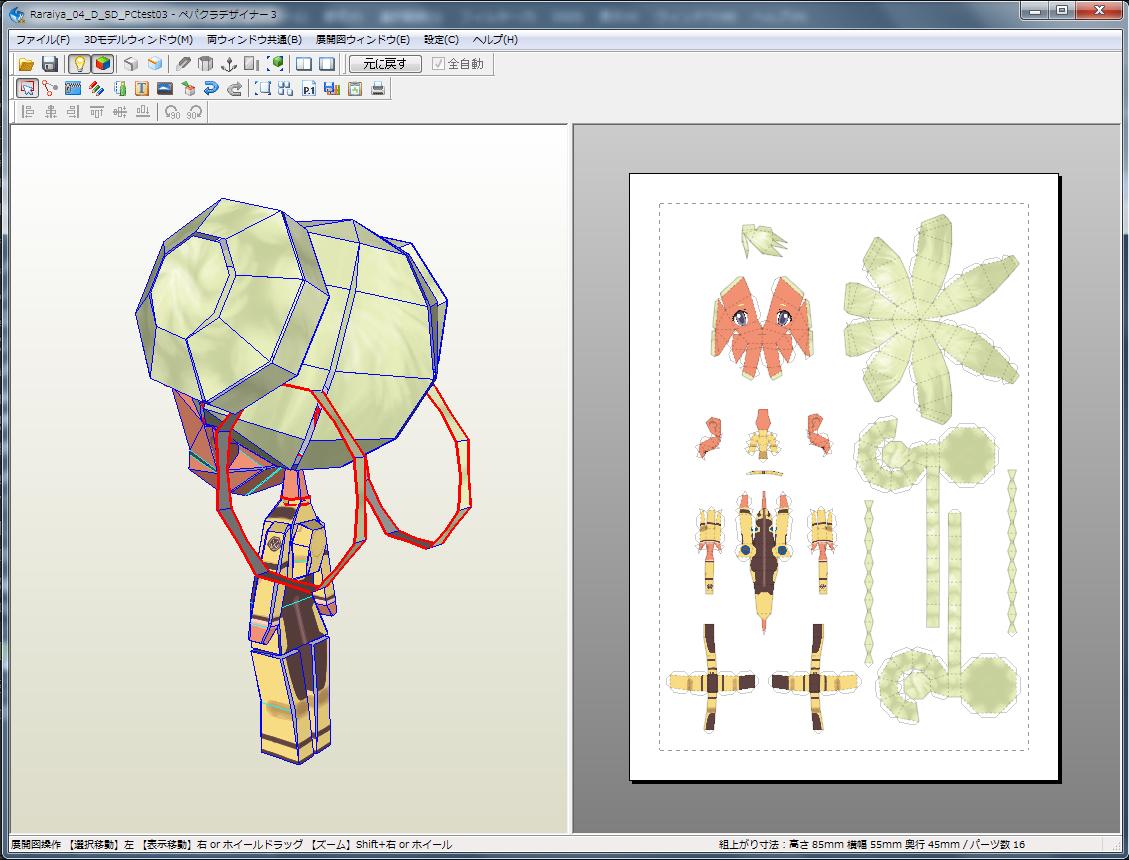Select the edit flaps tool
The image size is (1129, 860).
pyautogui.click(x=72, y=89)
